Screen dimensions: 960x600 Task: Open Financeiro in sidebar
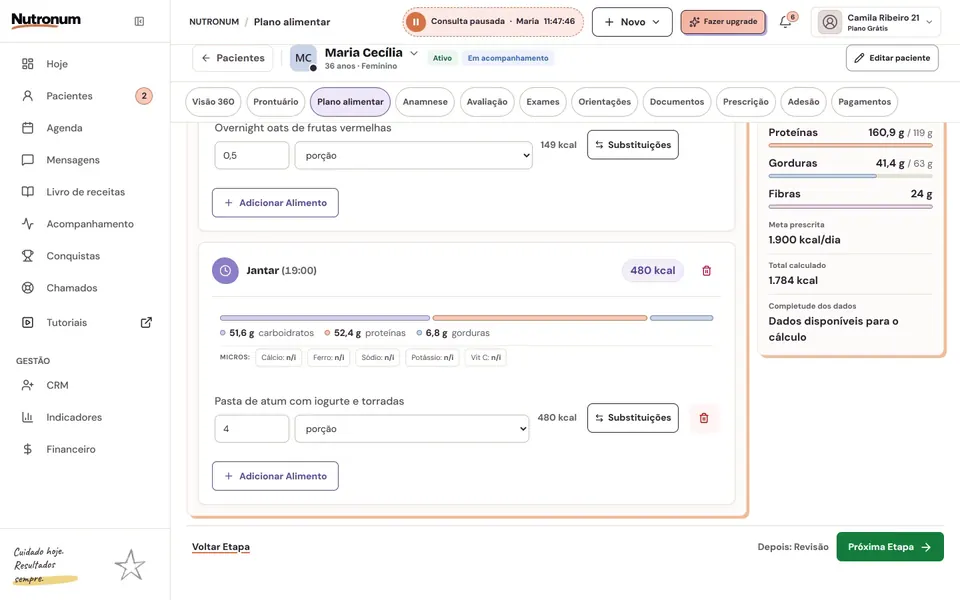tap(70, 449)
